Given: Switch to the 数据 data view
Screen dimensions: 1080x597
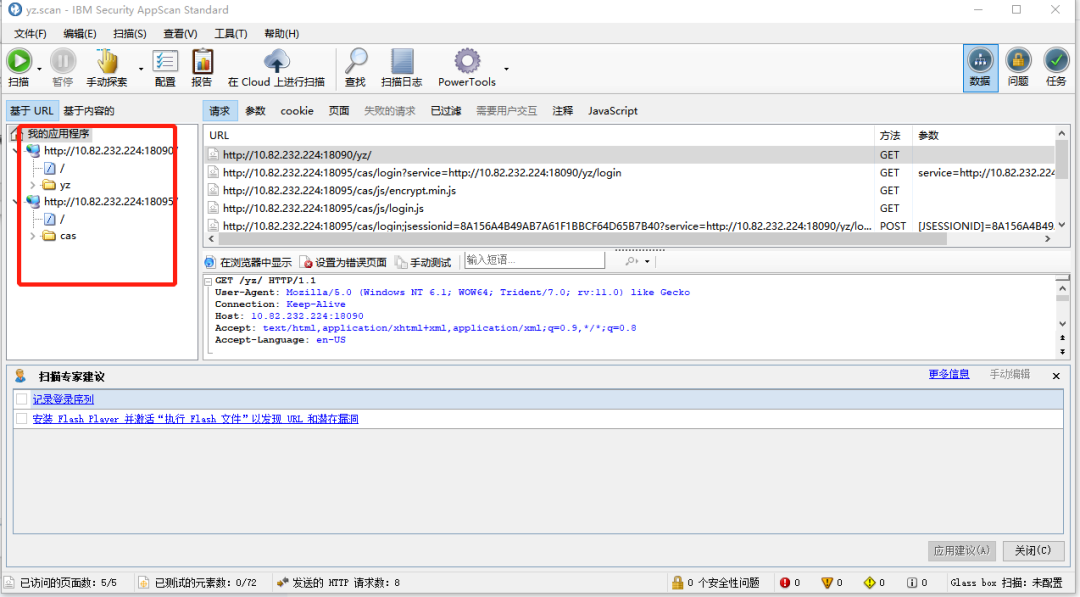Looking at the screenshot, I should pos(980,67).
